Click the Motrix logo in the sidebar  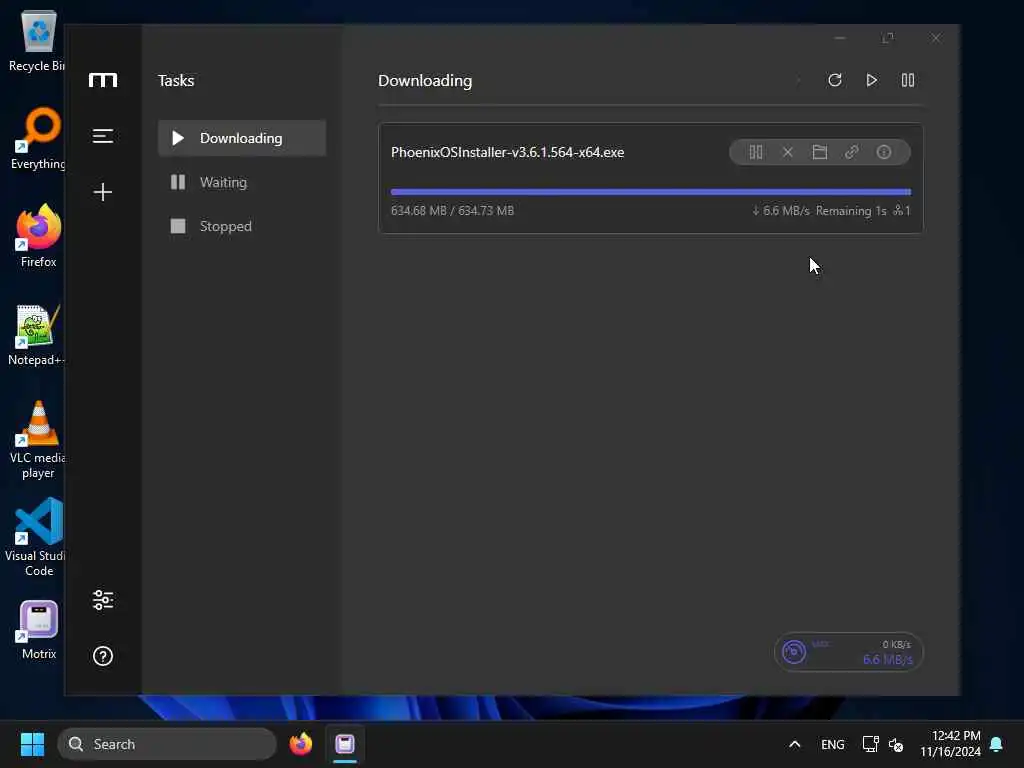pyautogui.click(x=103, y=80)
